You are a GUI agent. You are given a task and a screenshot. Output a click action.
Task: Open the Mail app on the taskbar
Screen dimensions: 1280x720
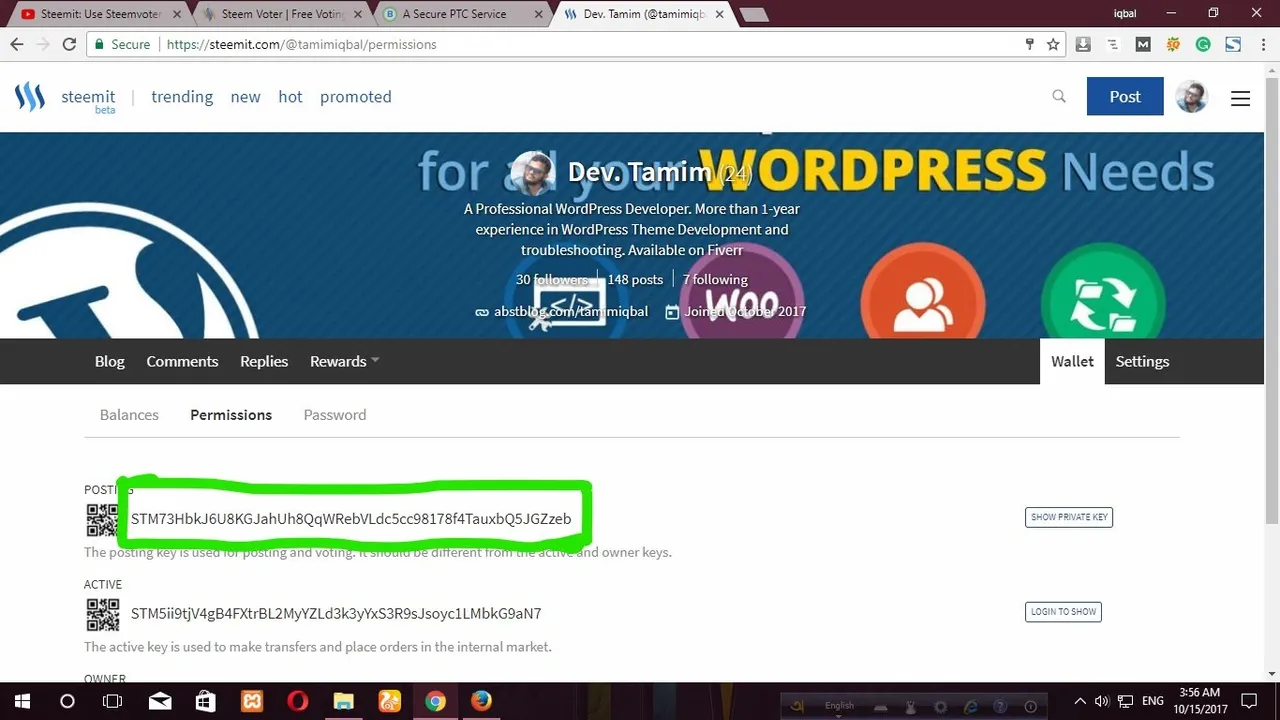[159, 701]
